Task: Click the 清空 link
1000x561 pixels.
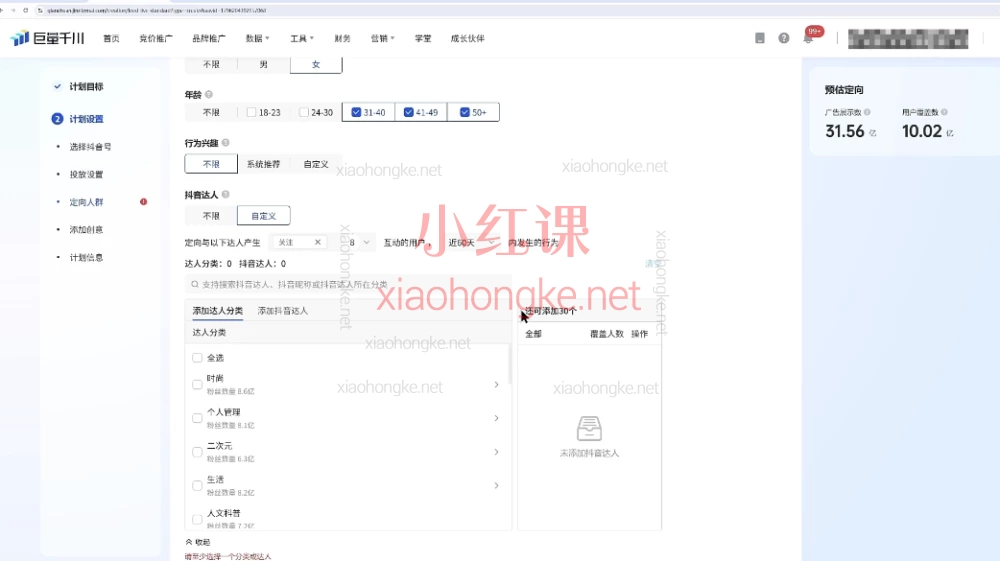Action: [652, 263]
